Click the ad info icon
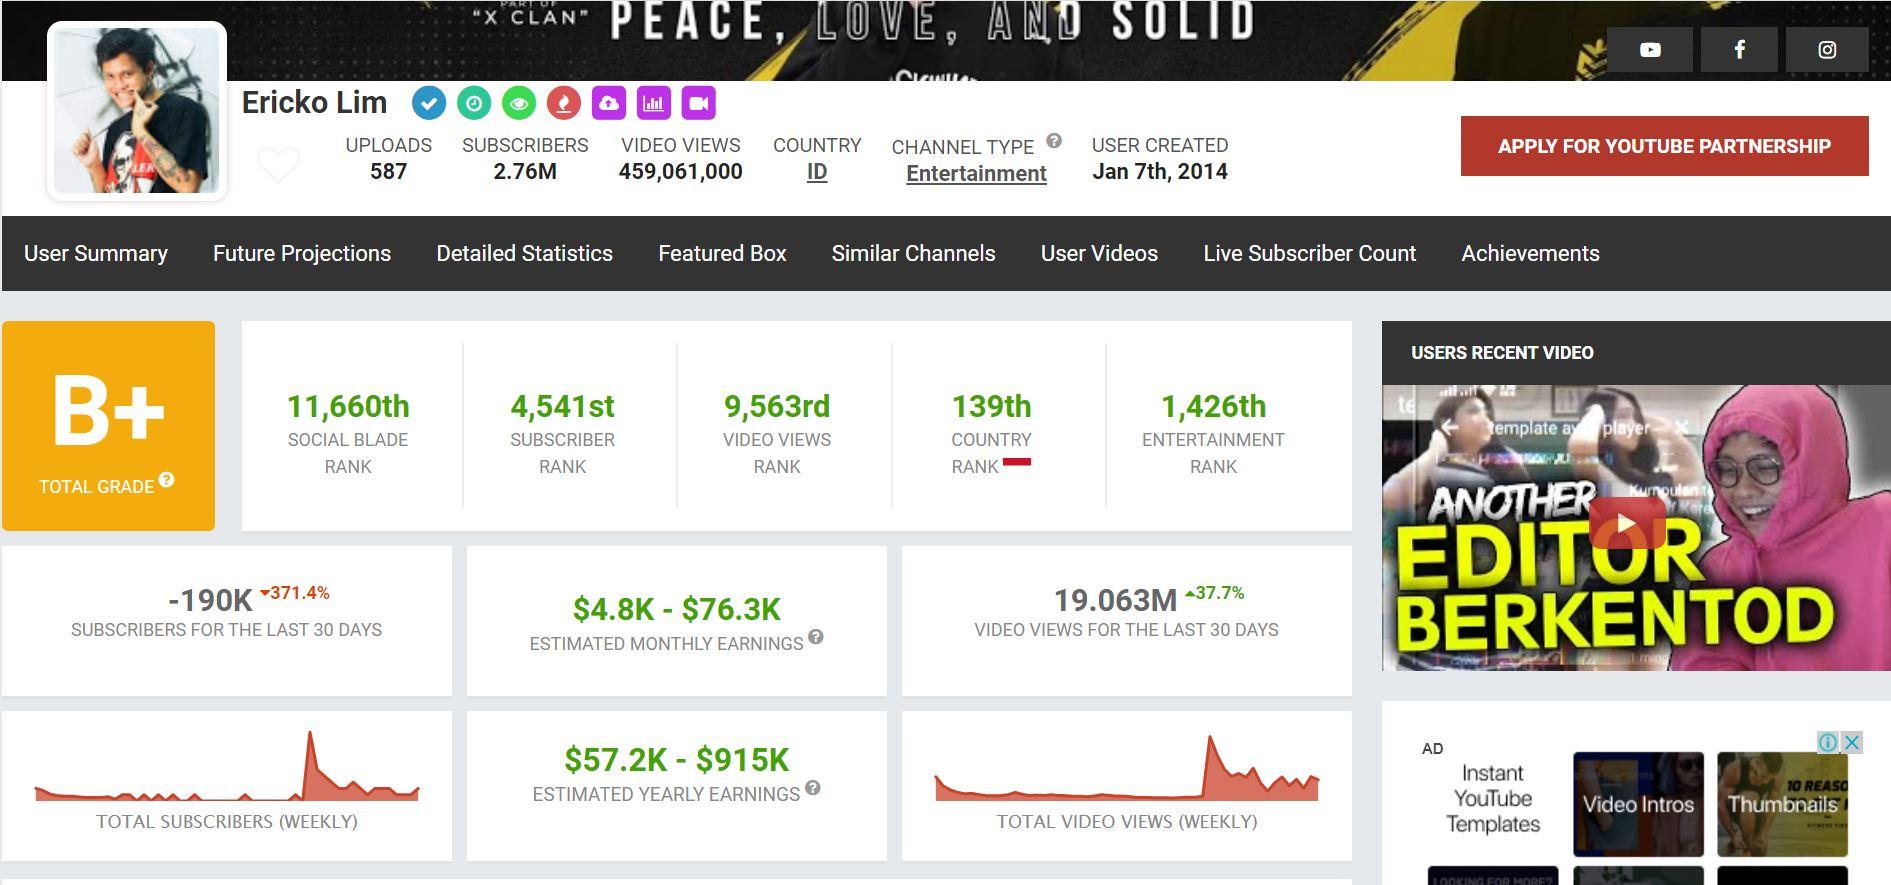1891x885 pixels. coord(1828,742)
